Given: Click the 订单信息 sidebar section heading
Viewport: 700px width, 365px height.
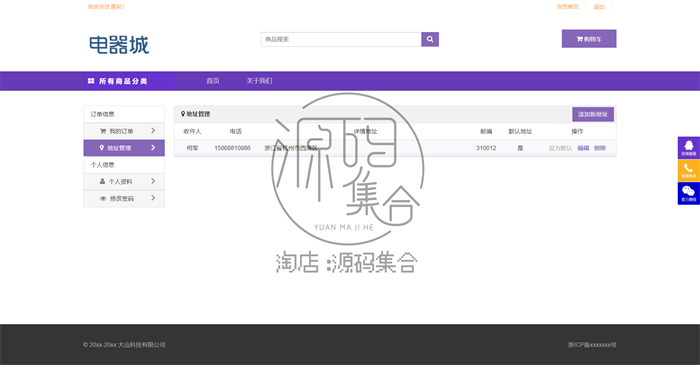Looking at the screenshot, I should tap(103, 114).
